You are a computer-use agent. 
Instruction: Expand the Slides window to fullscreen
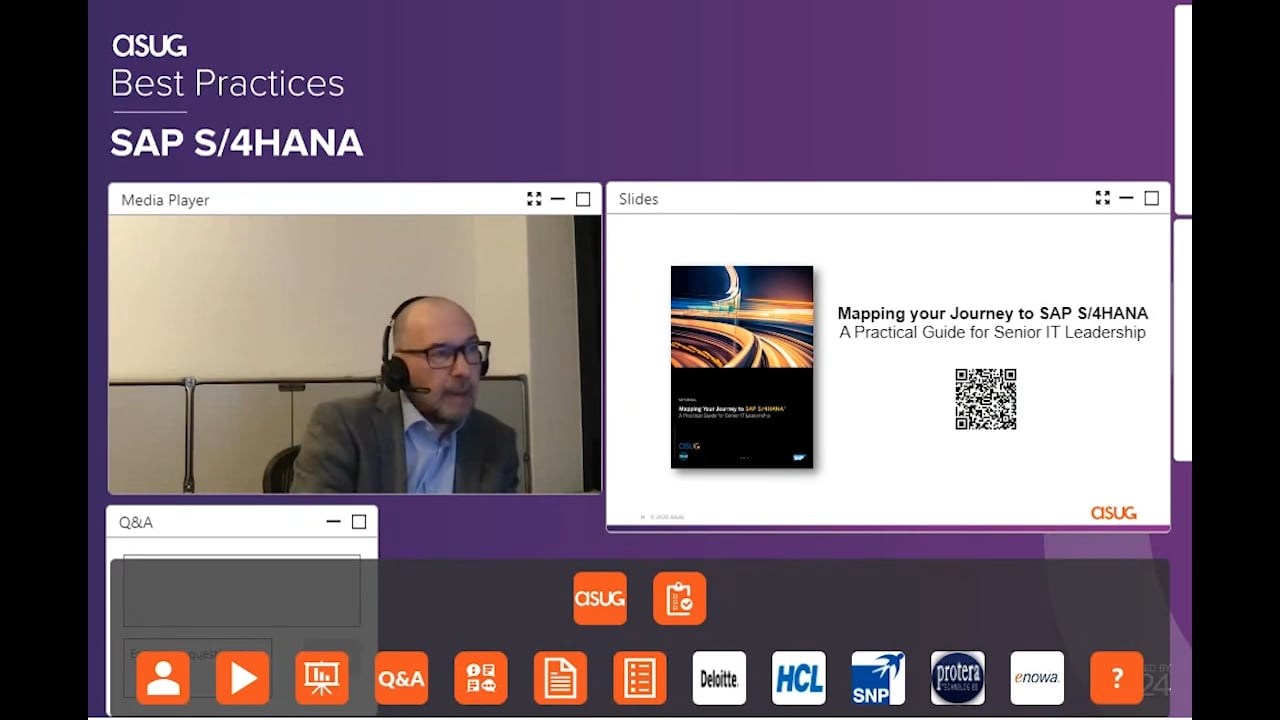point(1102,198)
